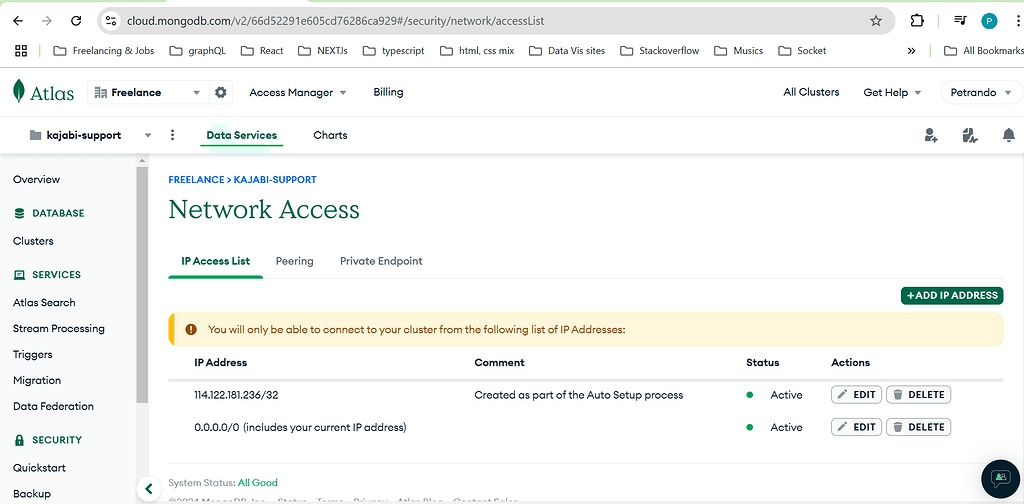
Task: Open Triggers in sidebar
Action: [33, 354]
